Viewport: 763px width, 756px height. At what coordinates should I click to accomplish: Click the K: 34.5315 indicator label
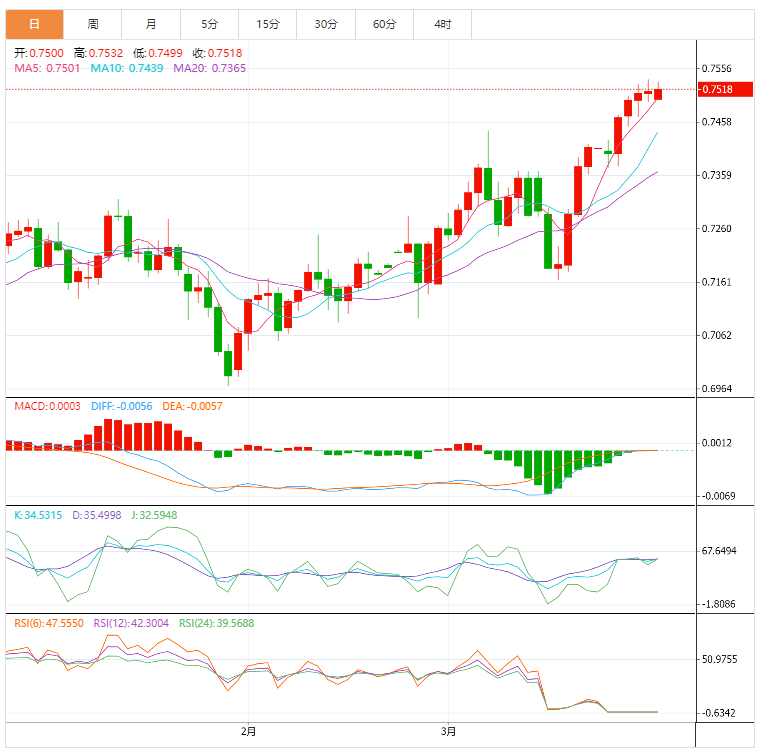click(x=38, y=515)
